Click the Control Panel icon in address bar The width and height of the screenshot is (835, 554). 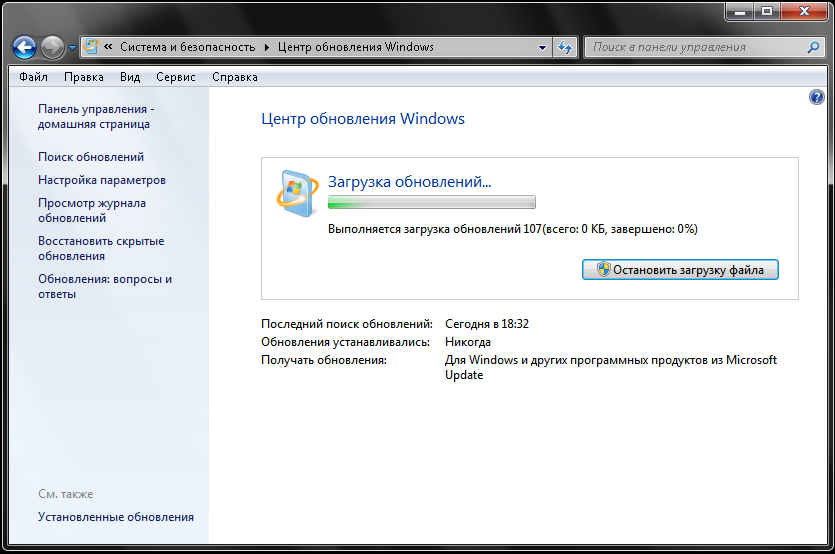pyautogui.click(x=91, y=47)
